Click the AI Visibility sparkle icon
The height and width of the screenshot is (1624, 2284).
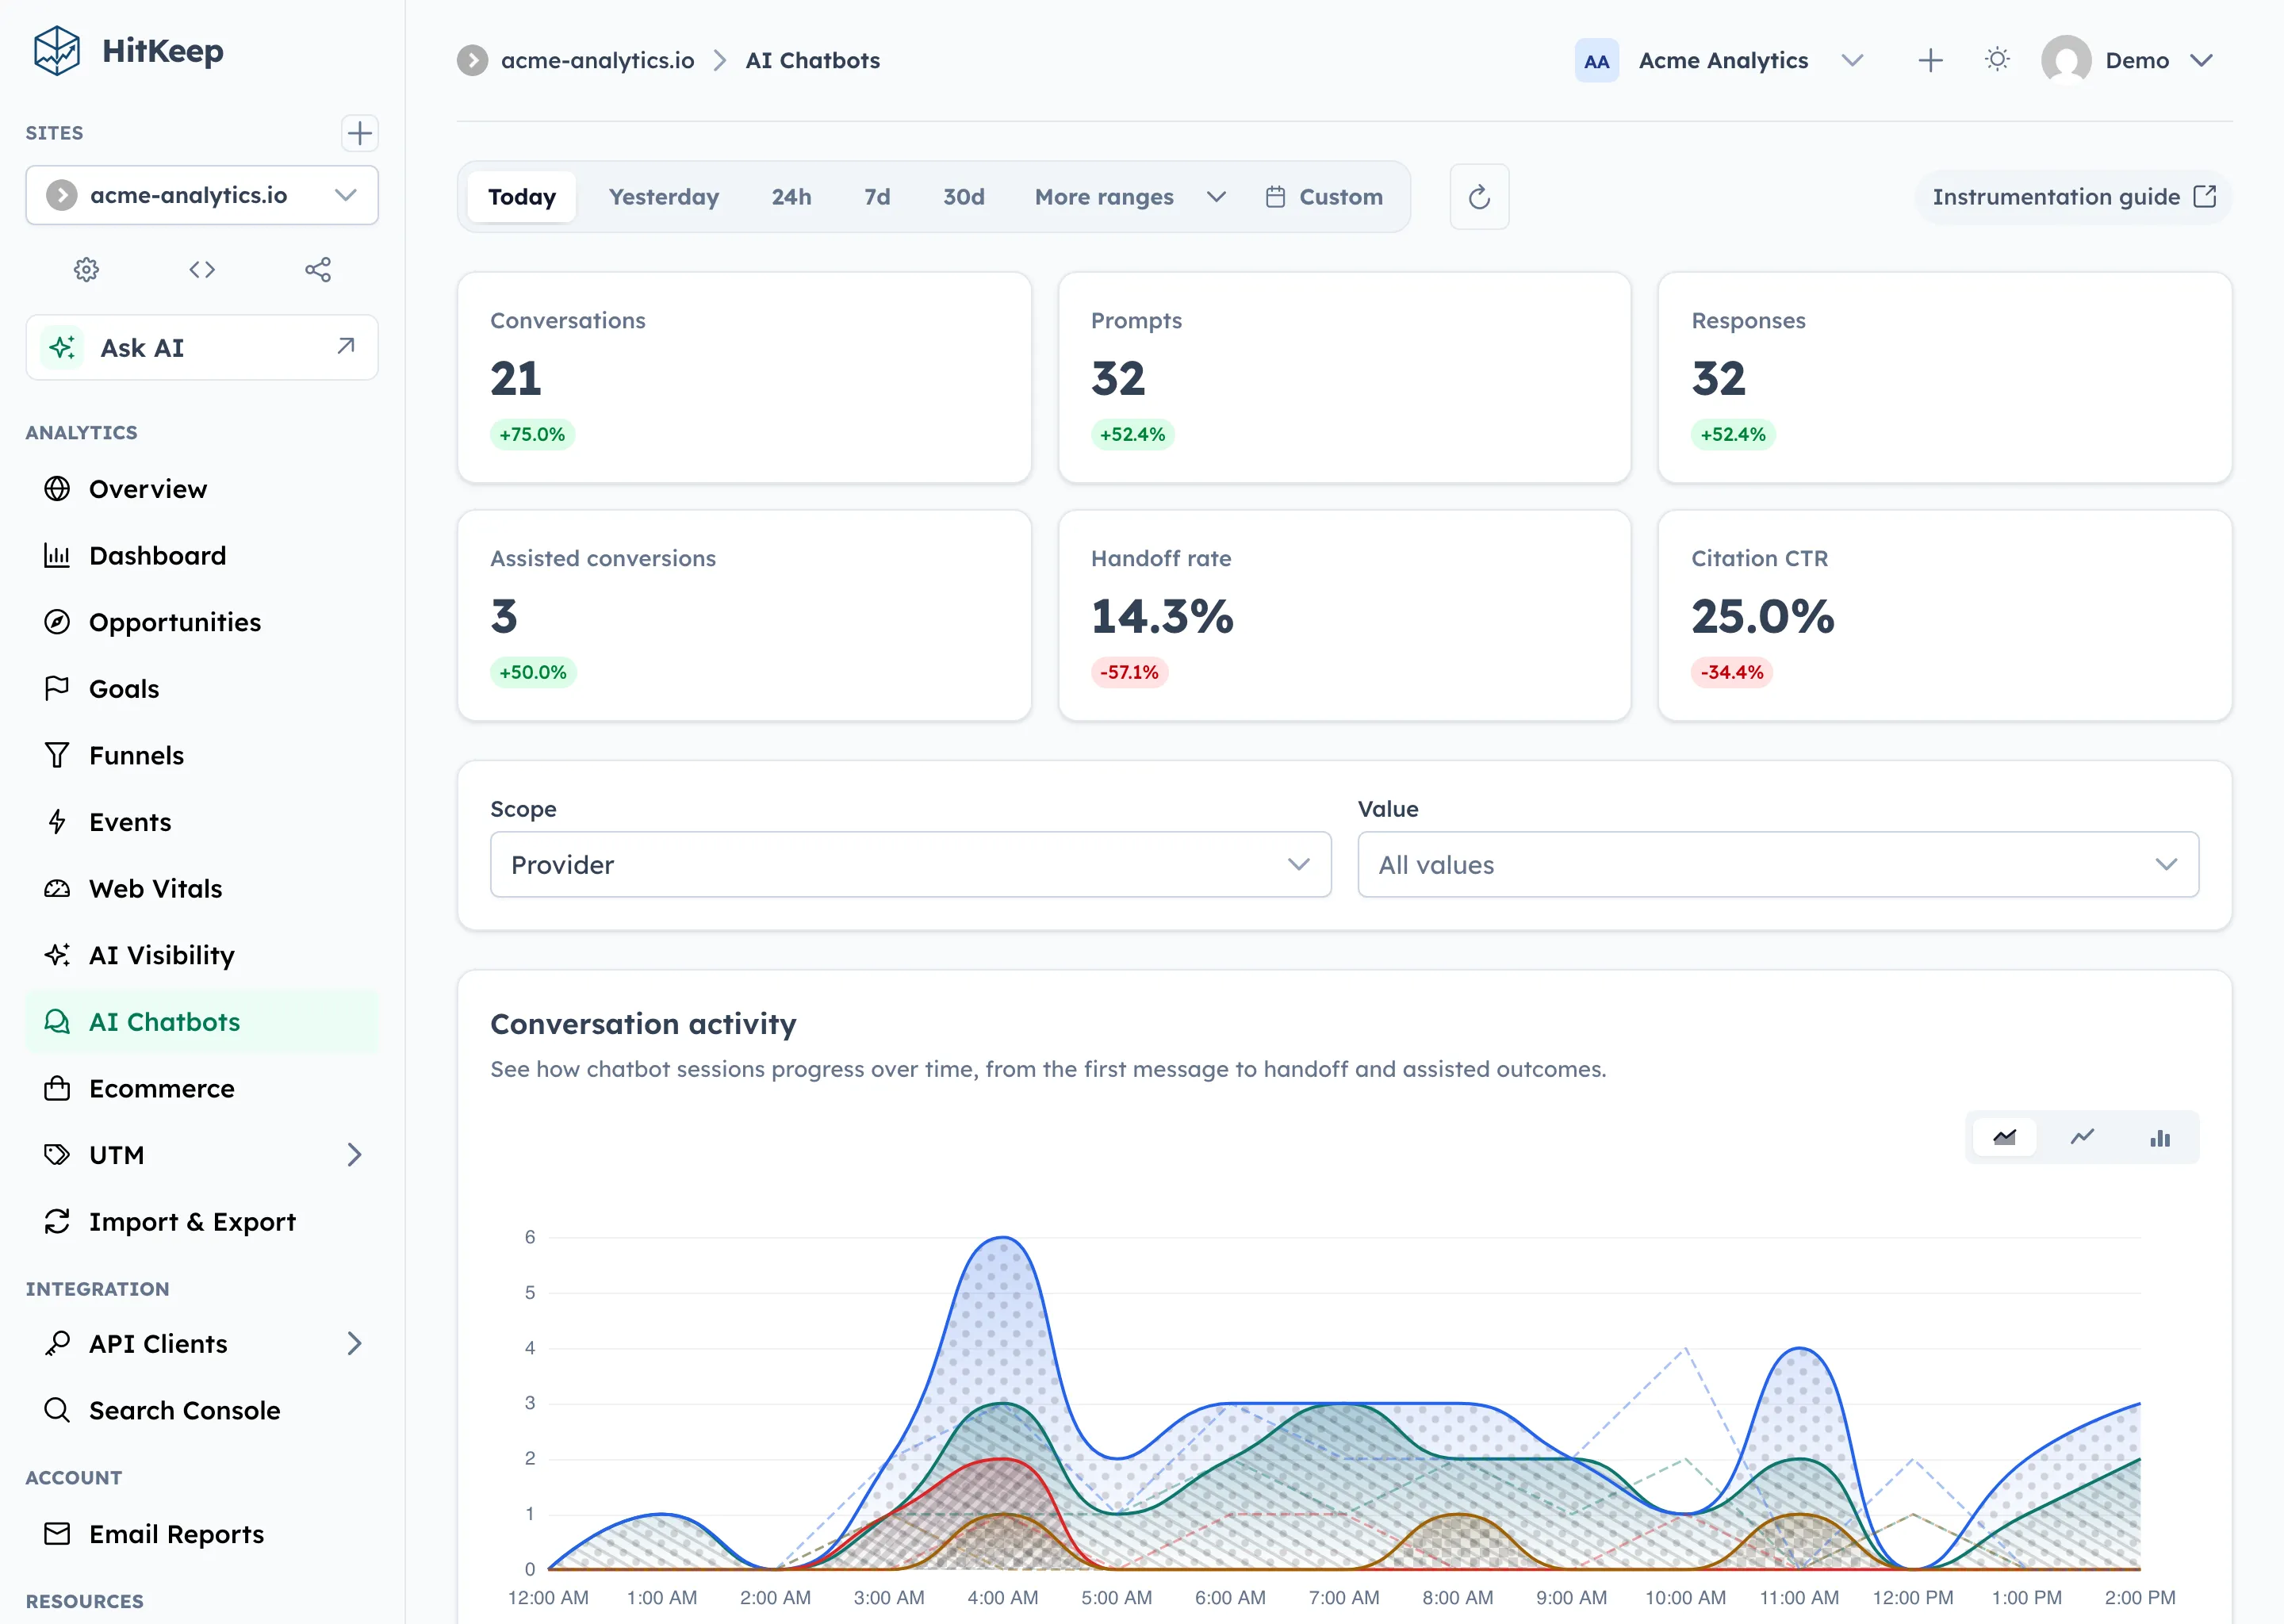(x=57, y=954)
